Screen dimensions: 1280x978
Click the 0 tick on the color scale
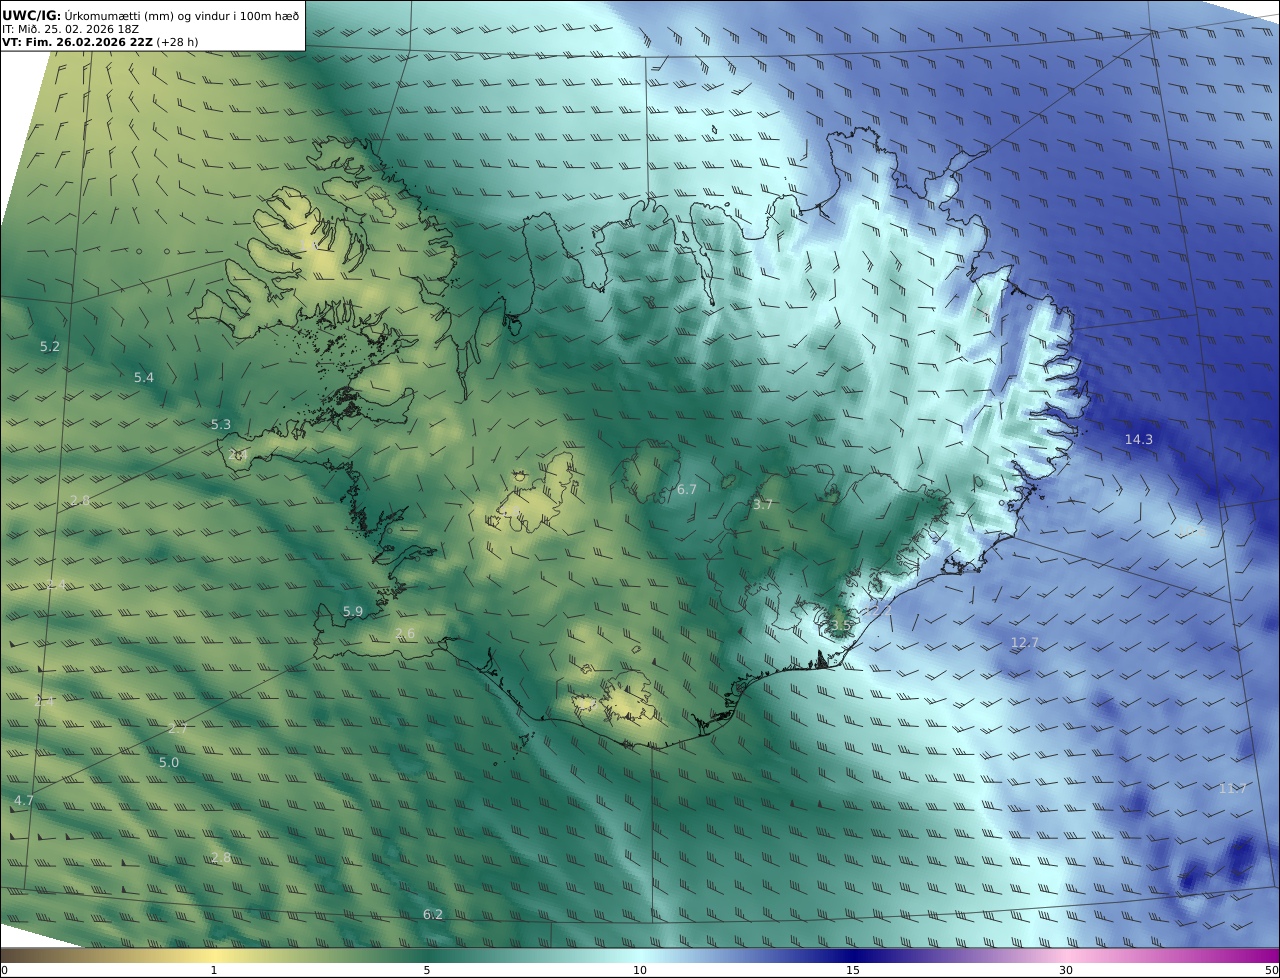4,970
